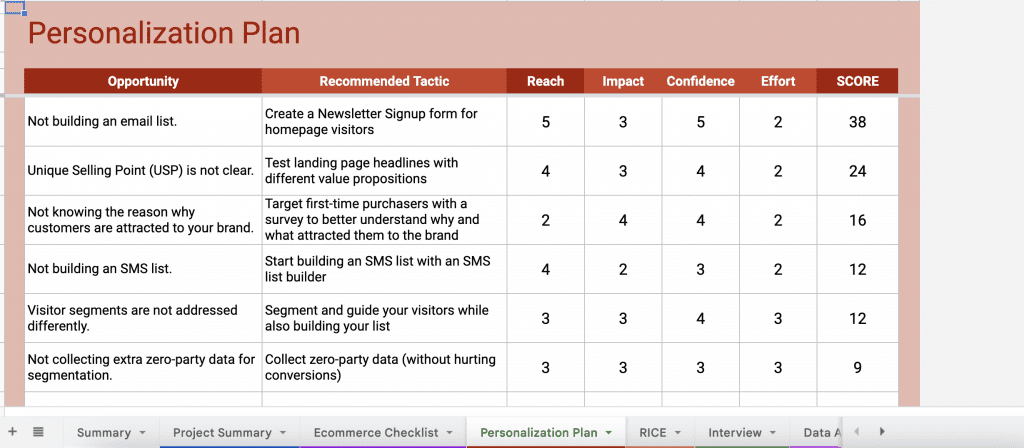Select the Opportunity header cell
Viewport: 1024px width, 448px height.
[x=143, y=81]
